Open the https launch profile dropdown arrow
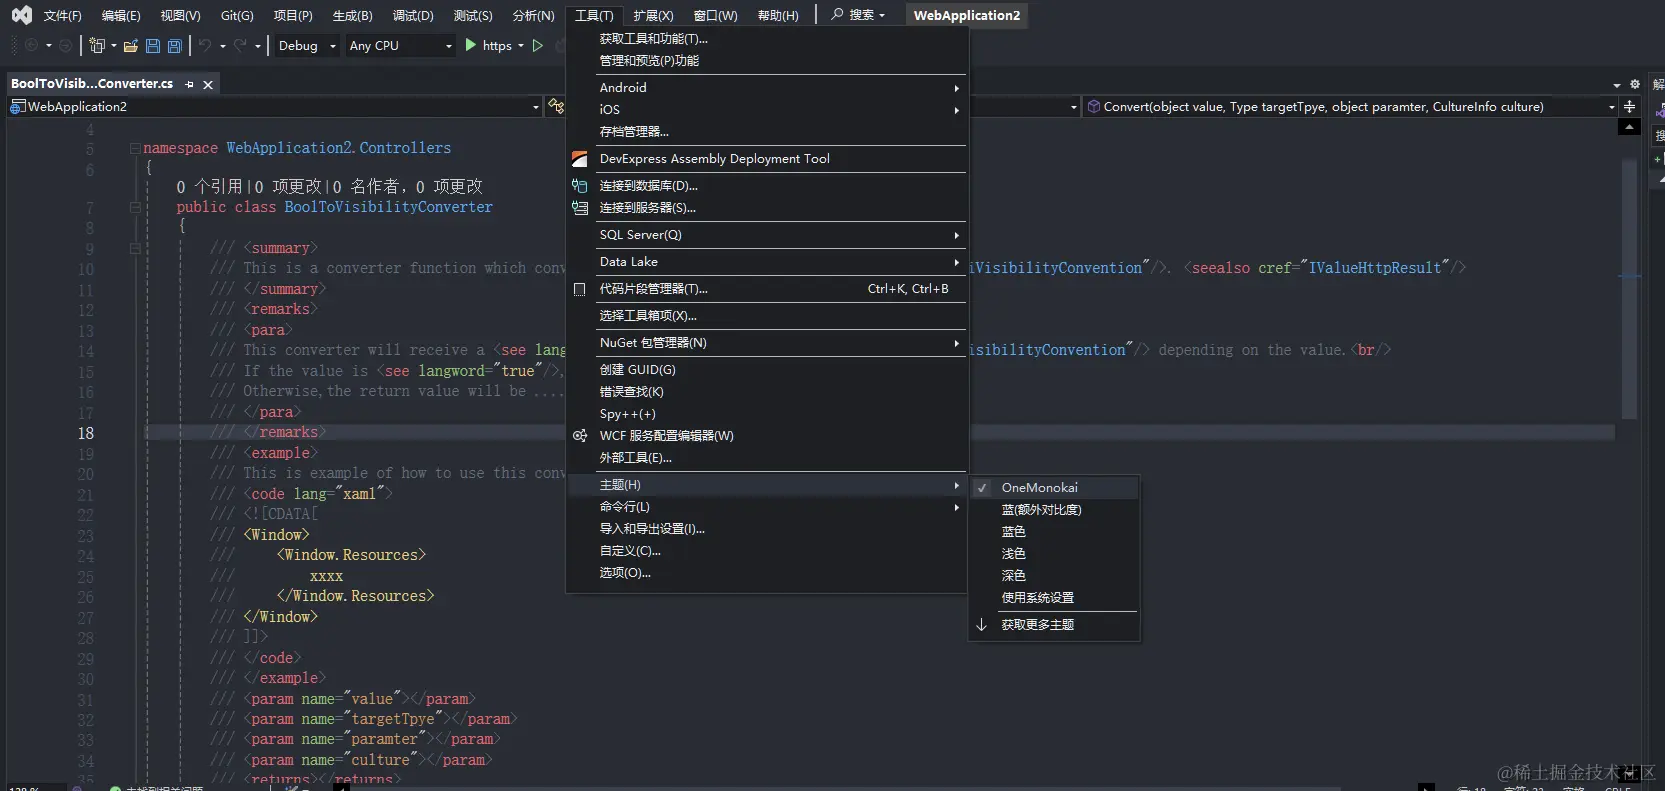 521,46
